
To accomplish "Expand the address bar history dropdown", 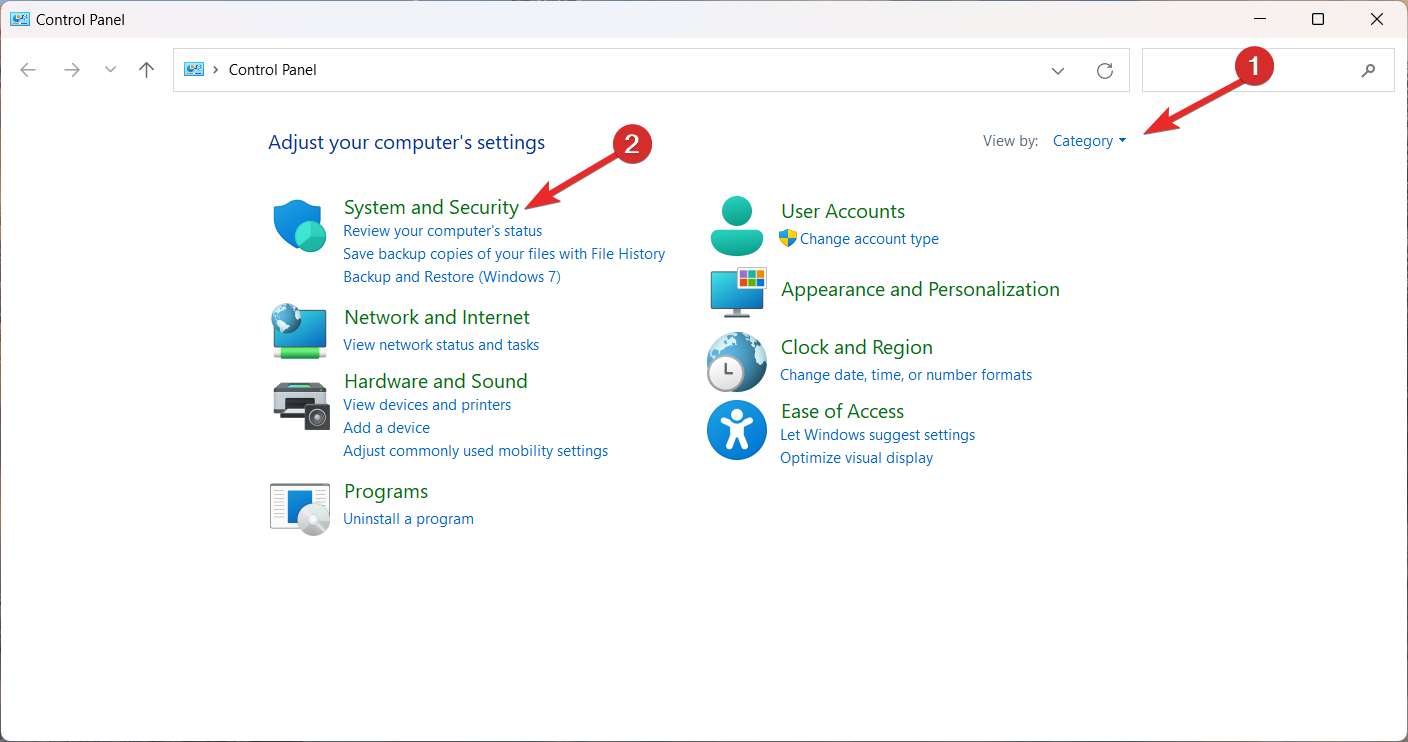I will pos(1058,70).
